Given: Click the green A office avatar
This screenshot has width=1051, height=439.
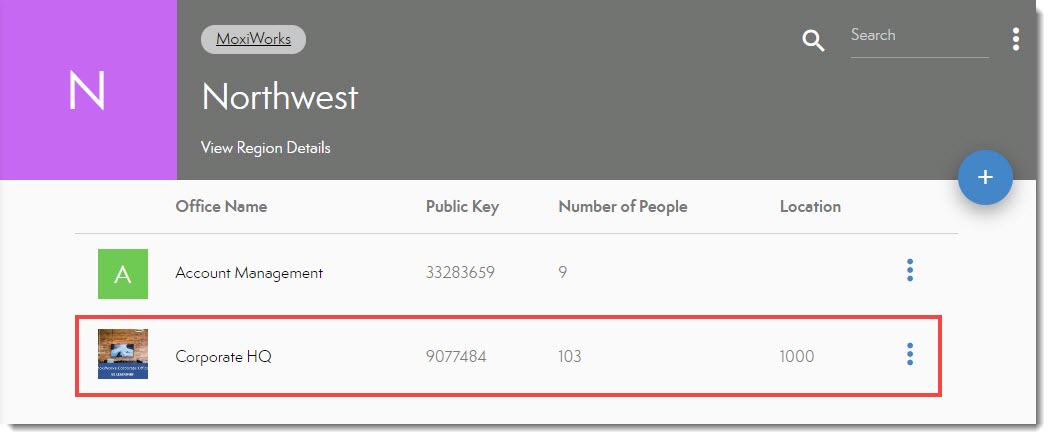Looking at the screenshot, I should click(123, 274).
